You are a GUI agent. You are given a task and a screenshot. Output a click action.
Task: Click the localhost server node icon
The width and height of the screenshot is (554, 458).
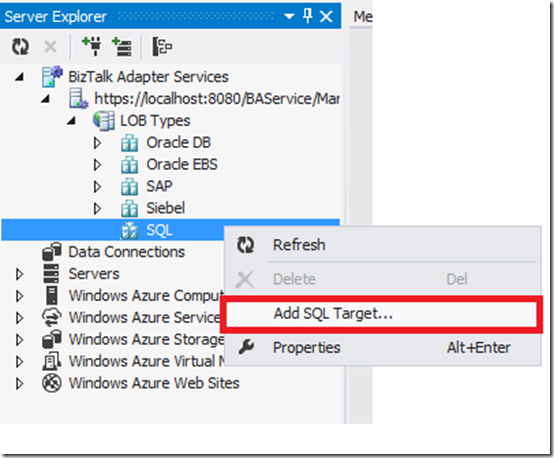tap(78, 99)
